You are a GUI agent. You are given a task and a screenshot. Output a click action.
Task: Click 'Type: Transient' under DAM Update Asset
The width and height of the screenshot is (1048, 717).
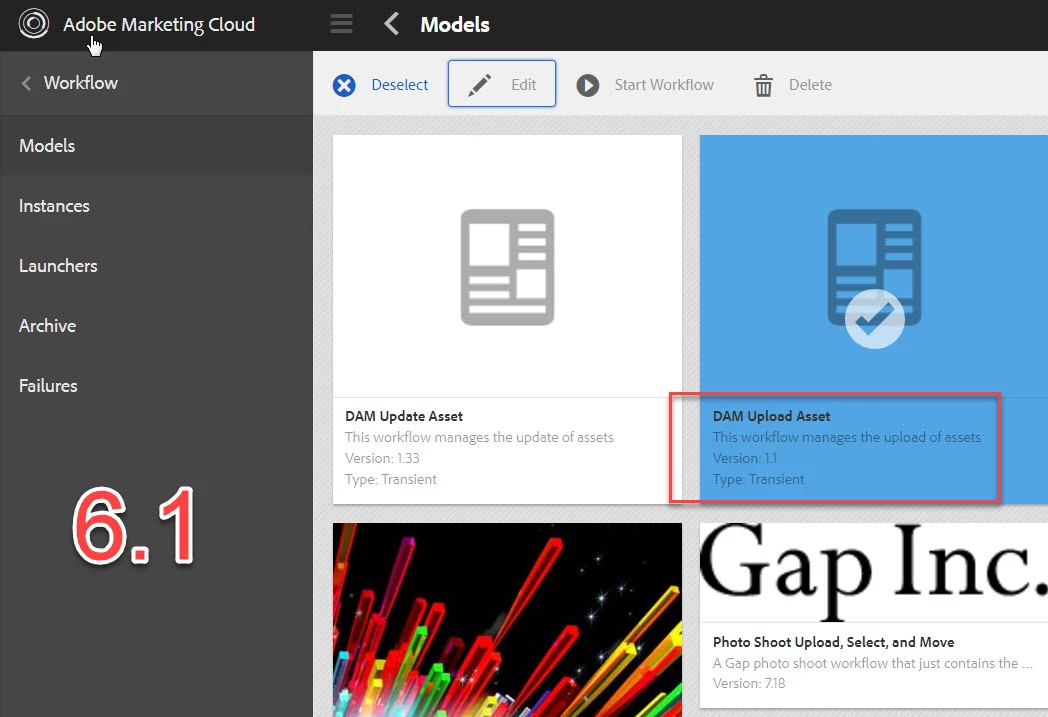coord(391,479)
